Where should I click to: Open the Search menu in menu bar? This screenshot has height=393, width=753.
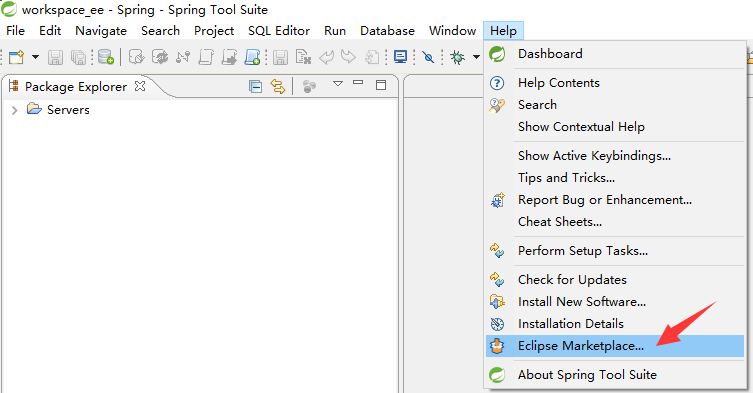[x=160, y=31]
